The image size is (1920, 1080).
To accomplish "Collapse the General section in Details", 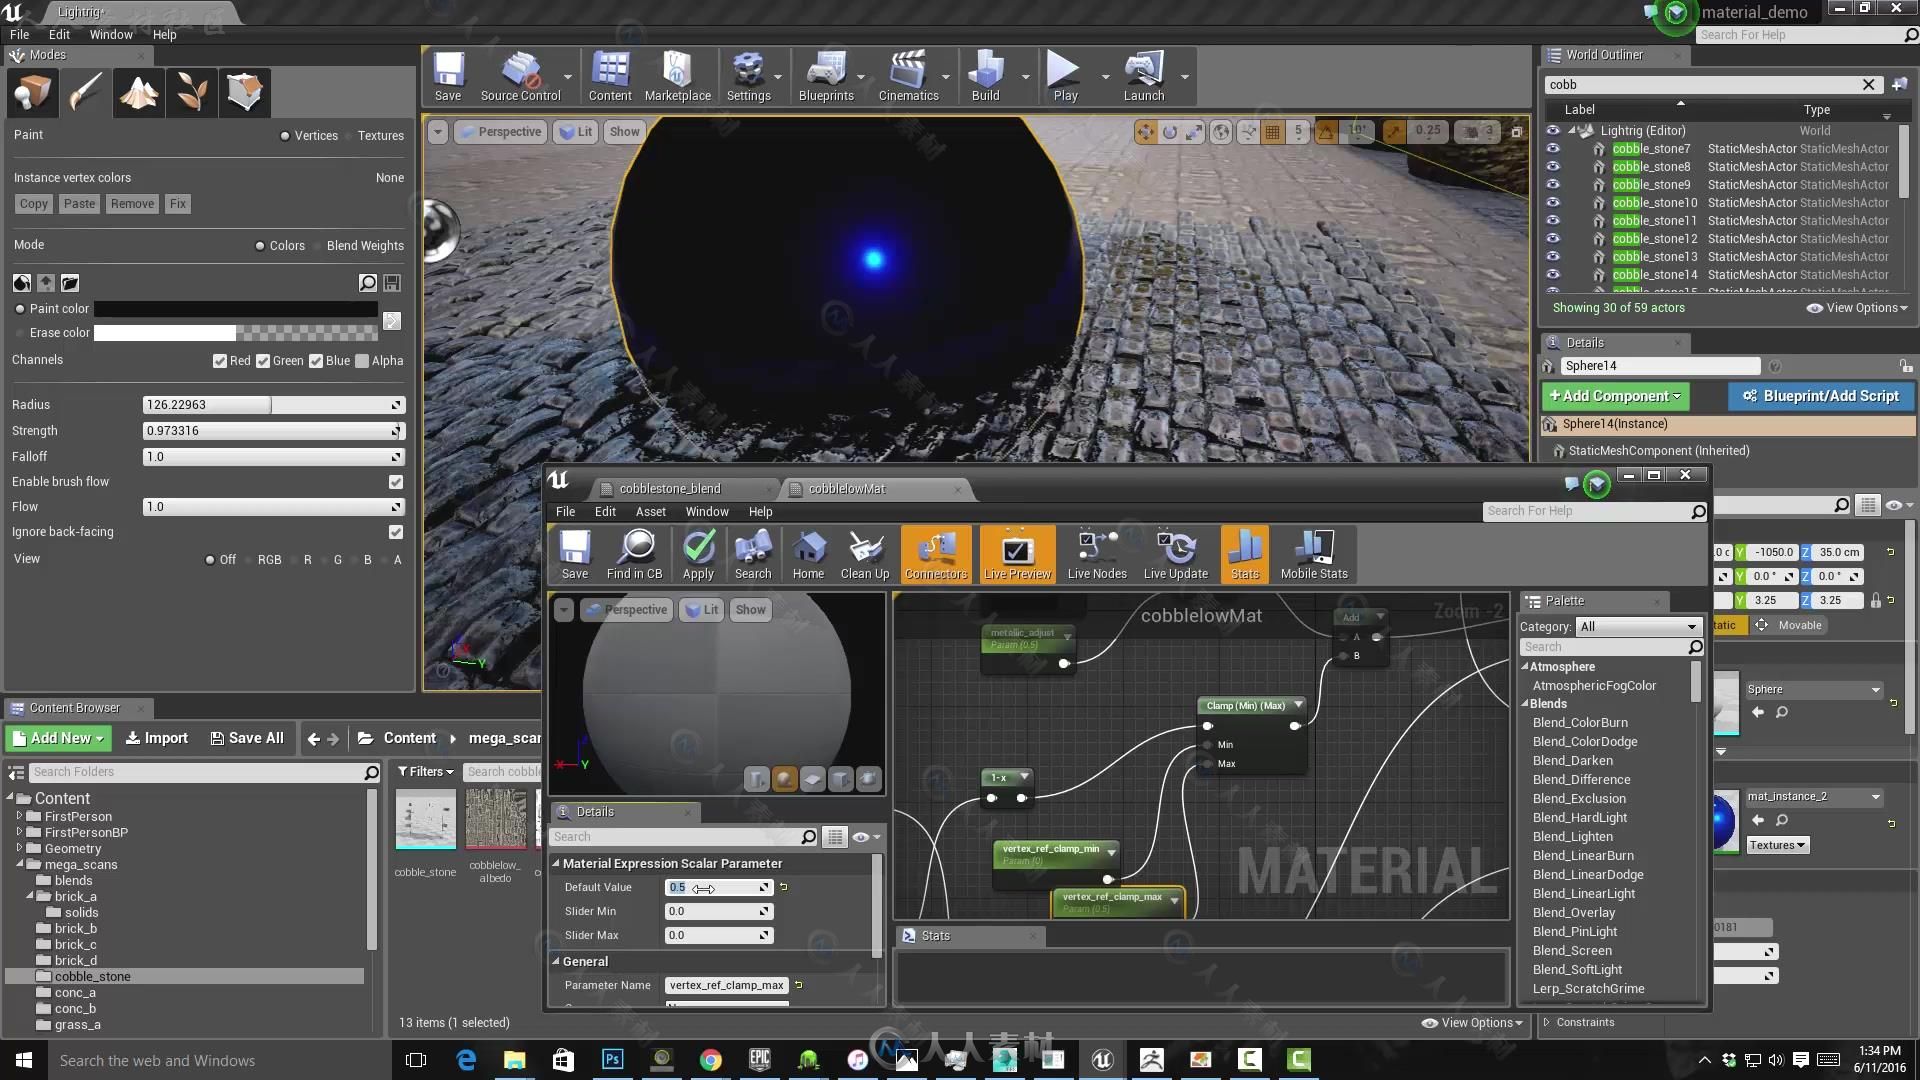I will click(x=557, y=961).
